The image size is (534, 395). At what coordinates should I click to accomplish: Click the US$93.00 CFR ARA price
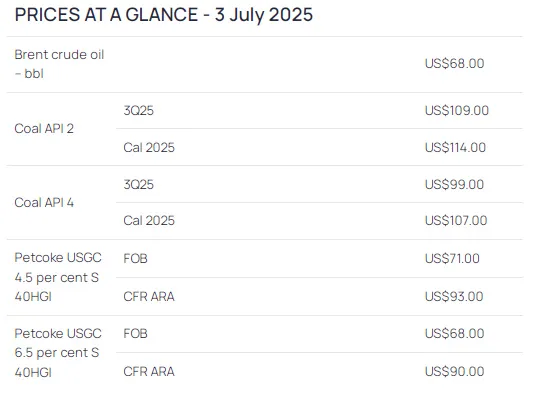click(x=454, y=297)
